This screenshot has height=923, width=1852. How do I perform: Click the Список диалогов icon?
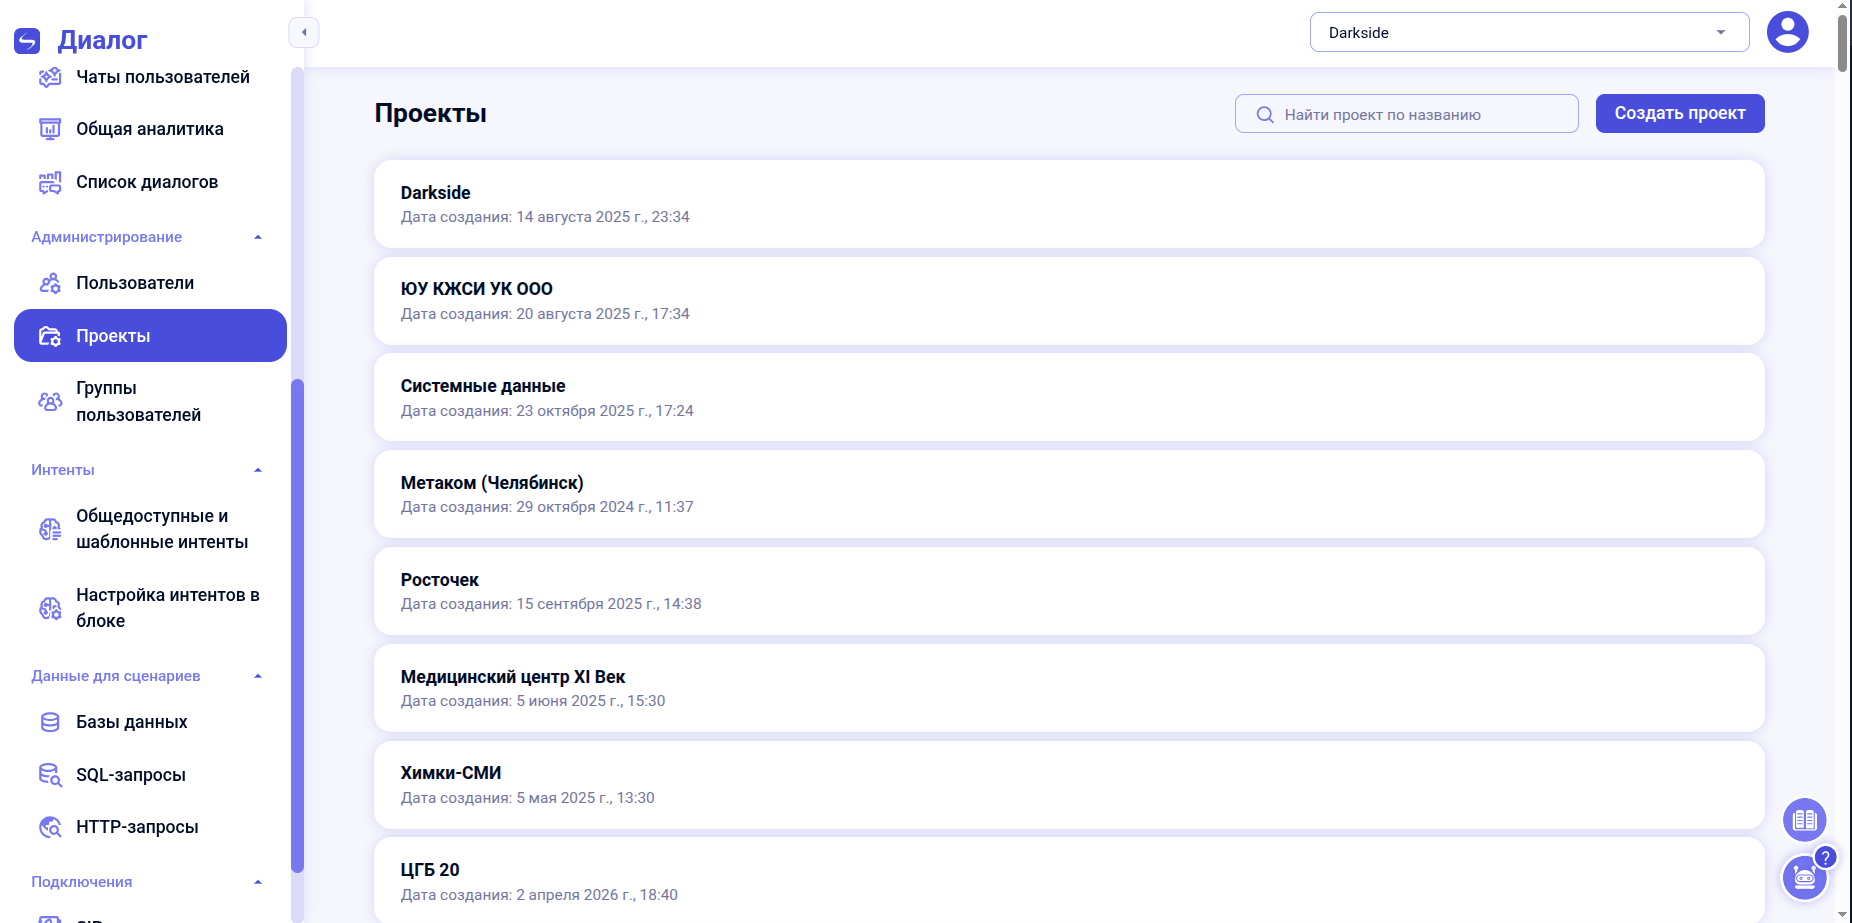[50, 182]
